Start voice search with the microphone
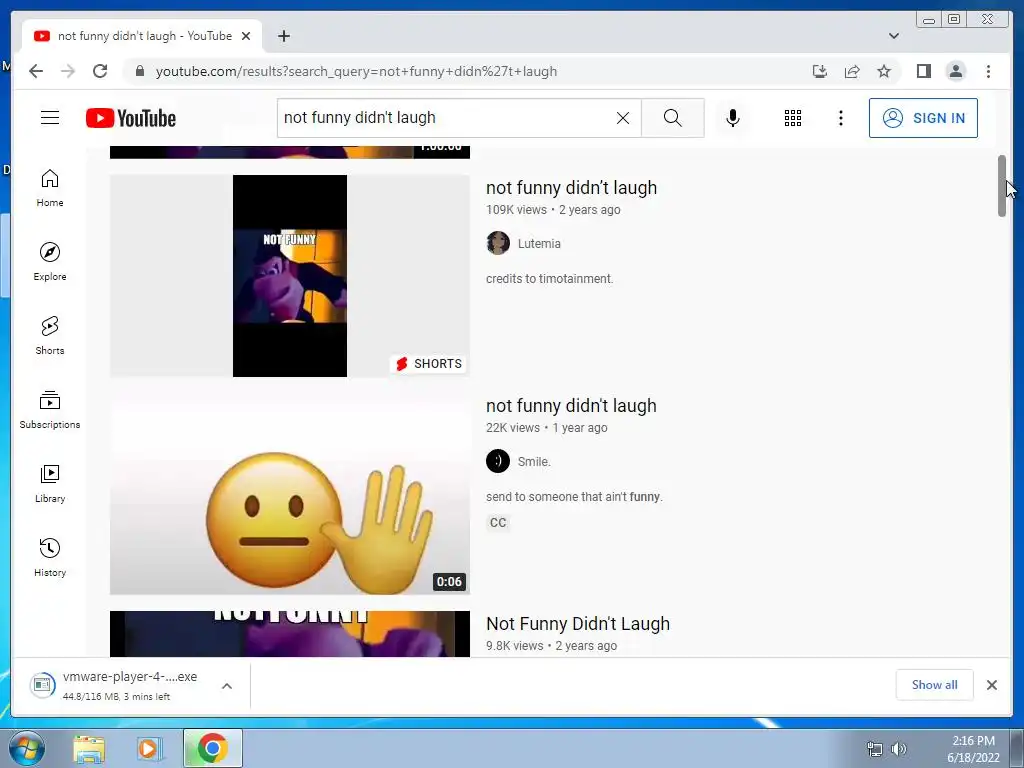Image resolution: width=1024 pixels, height=768 pixels. coord(733,118)
